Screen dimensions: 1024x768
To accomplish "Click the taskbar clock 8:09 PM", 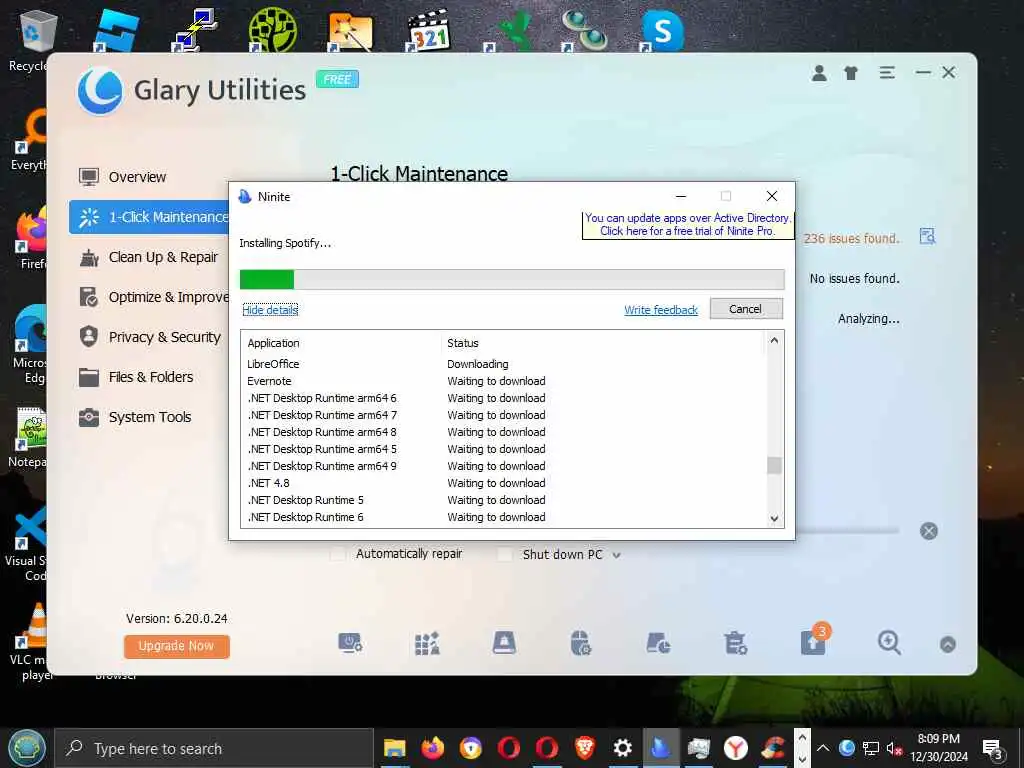I will (938, 739).
